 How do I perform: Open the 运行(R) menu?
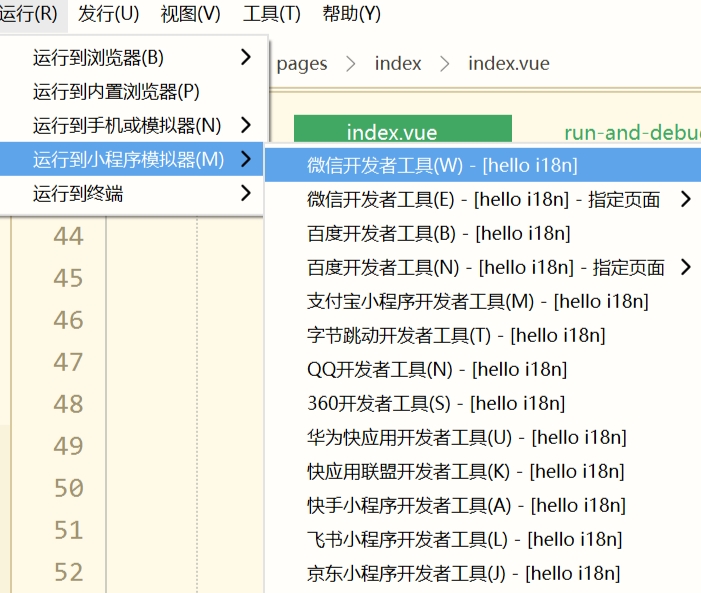pos(28,14)
